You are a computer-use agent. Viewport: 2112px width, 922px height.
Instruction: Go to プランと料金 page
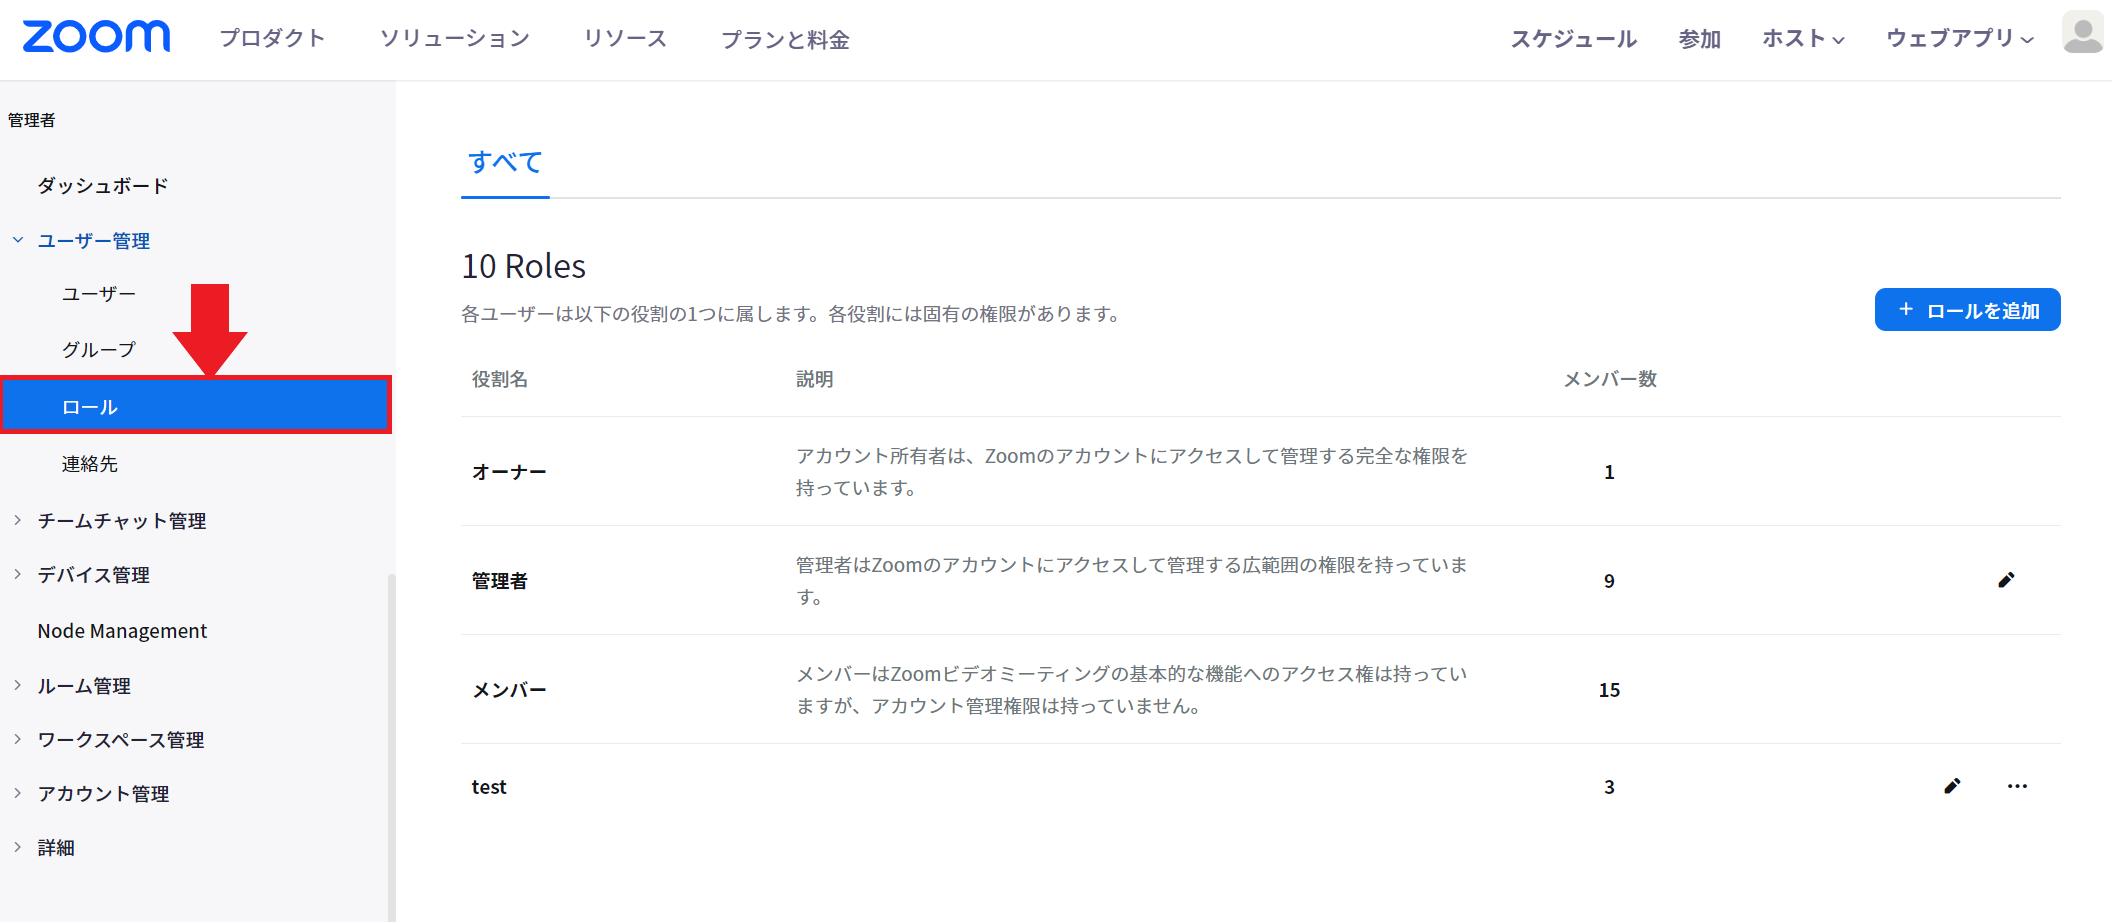[785, 39]
